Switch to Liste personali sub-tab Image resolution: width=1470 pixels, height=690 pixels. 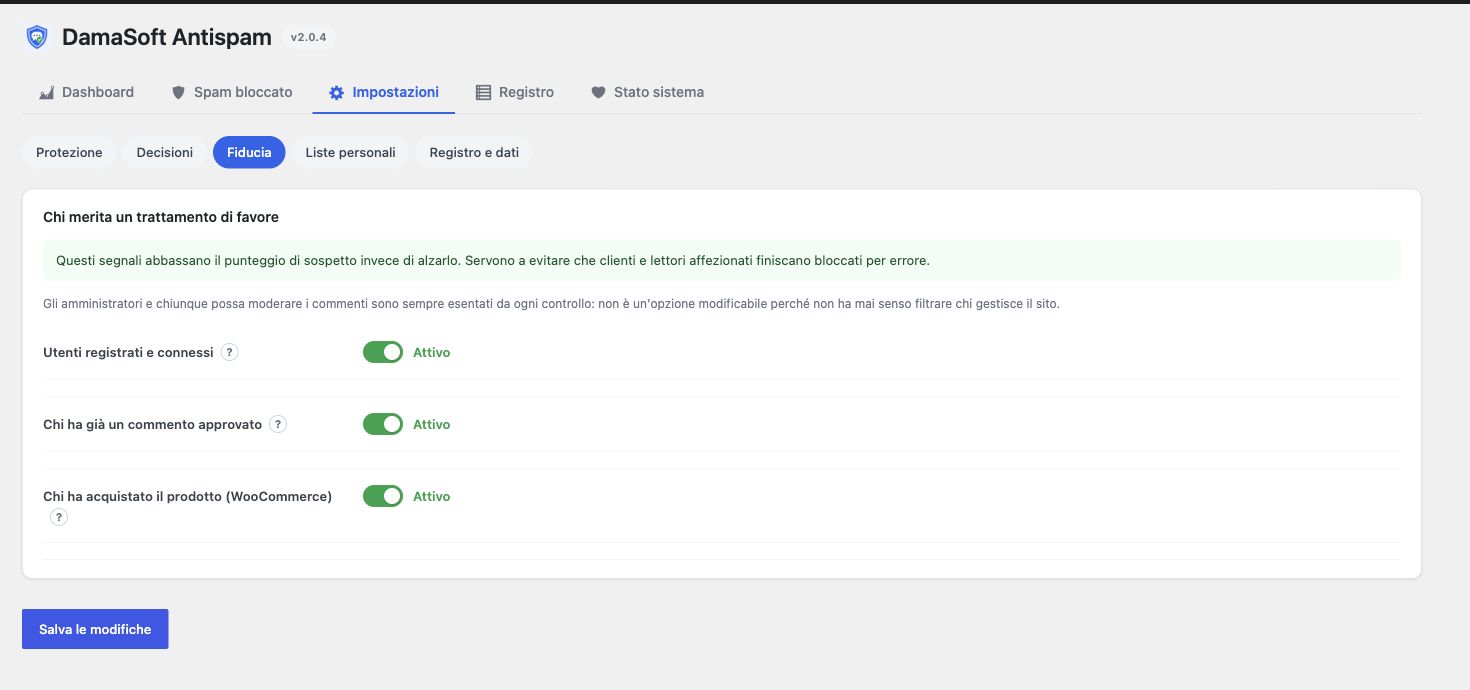point(350,152)
